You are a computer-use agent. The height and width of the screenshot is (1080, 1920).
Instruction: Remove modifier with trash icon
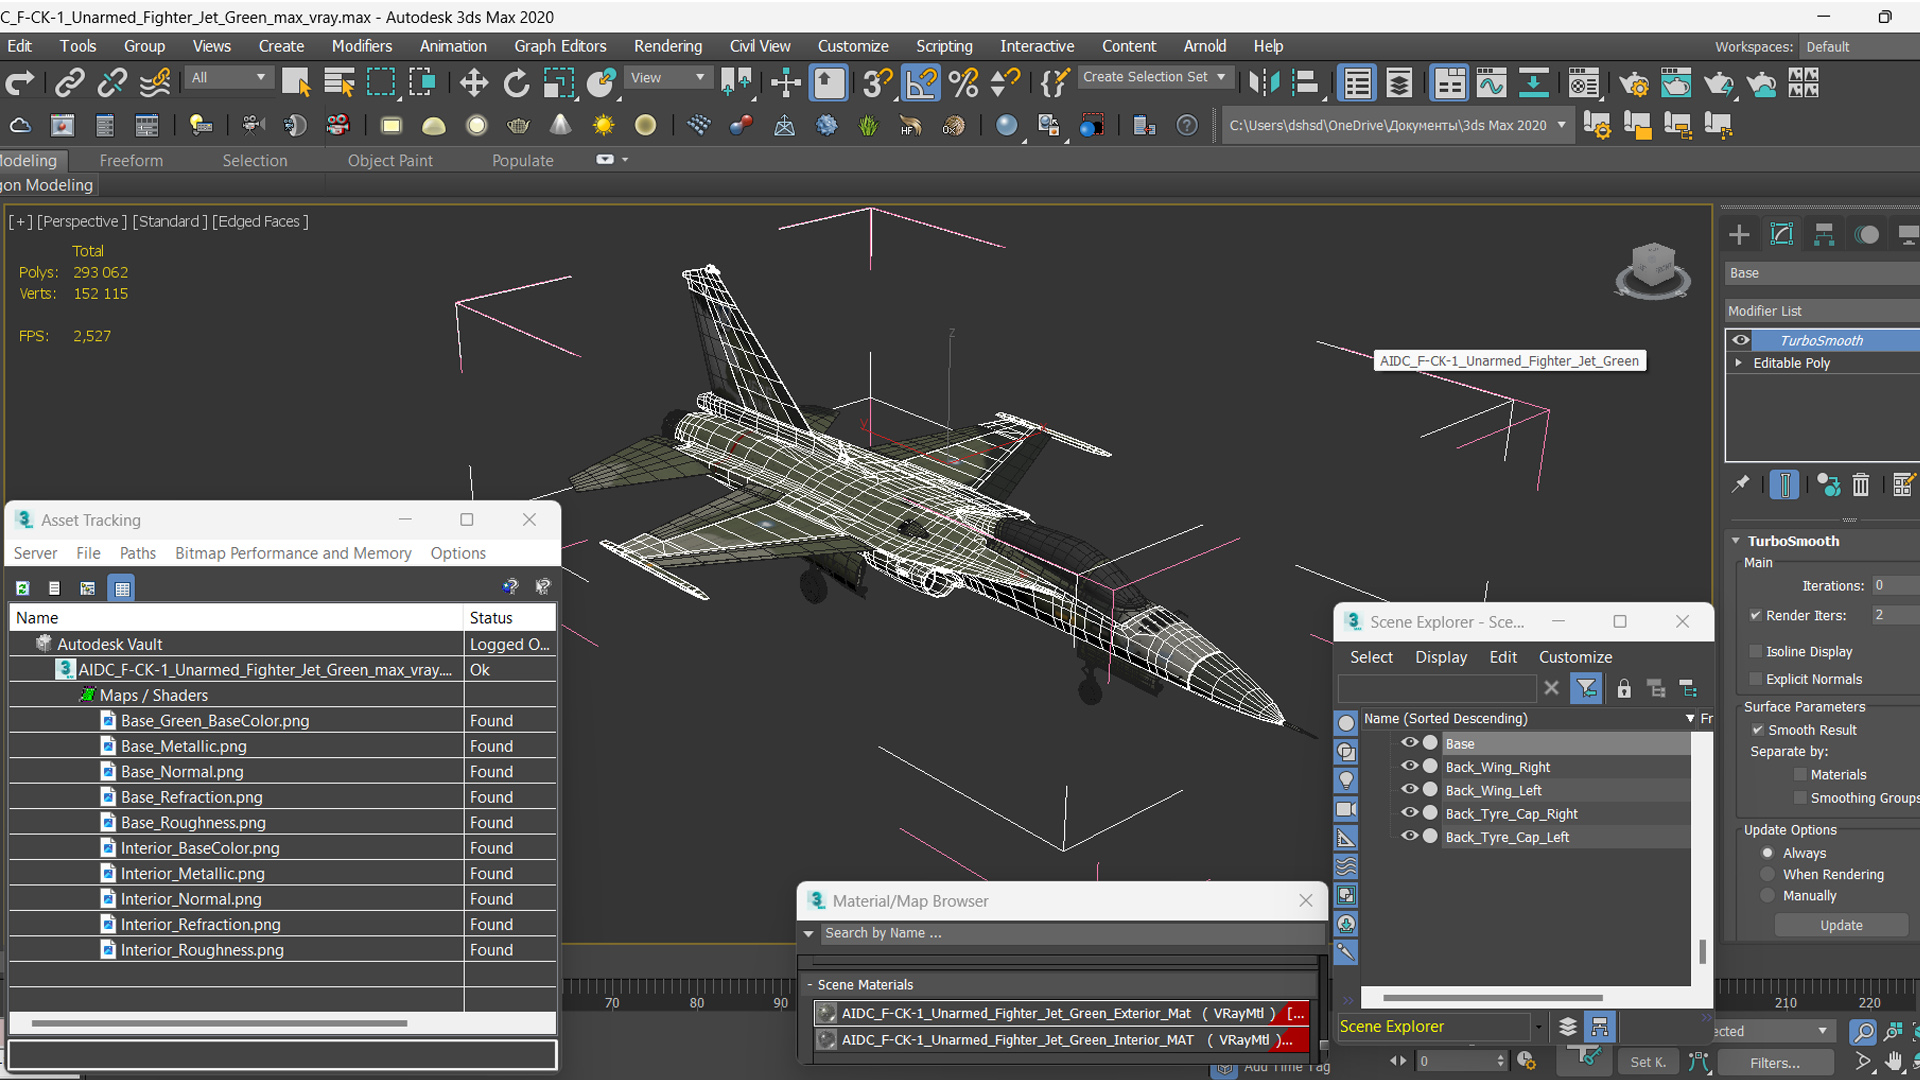tap(1860, 484)
